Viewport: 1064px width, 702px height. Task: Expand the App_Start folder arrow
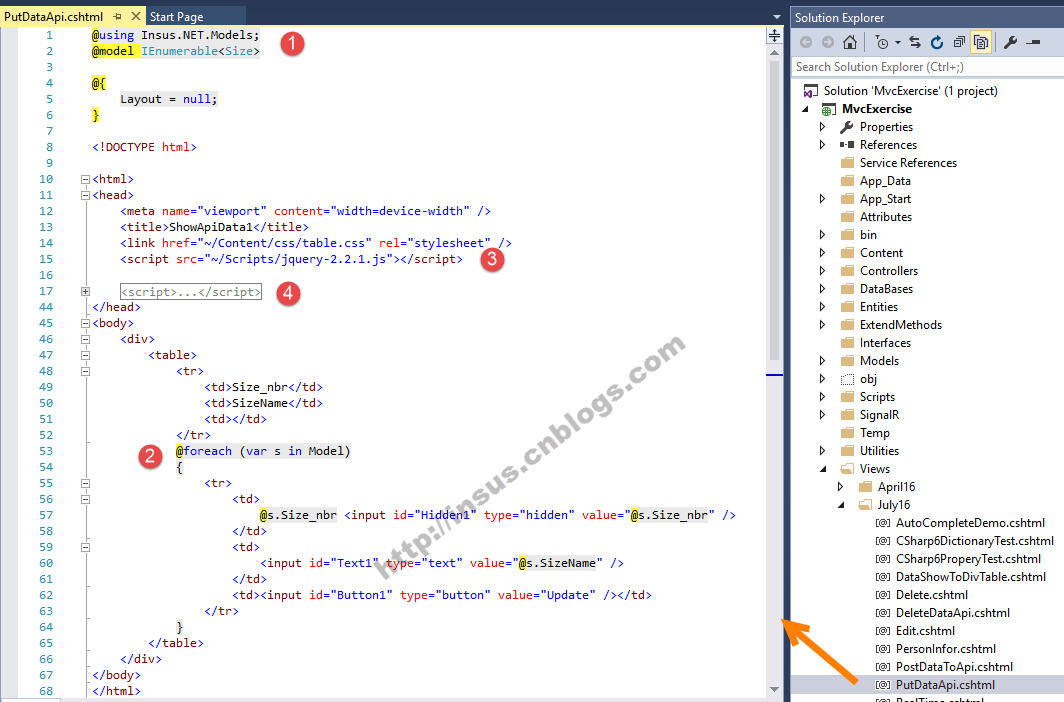click(x=822, y=199)
